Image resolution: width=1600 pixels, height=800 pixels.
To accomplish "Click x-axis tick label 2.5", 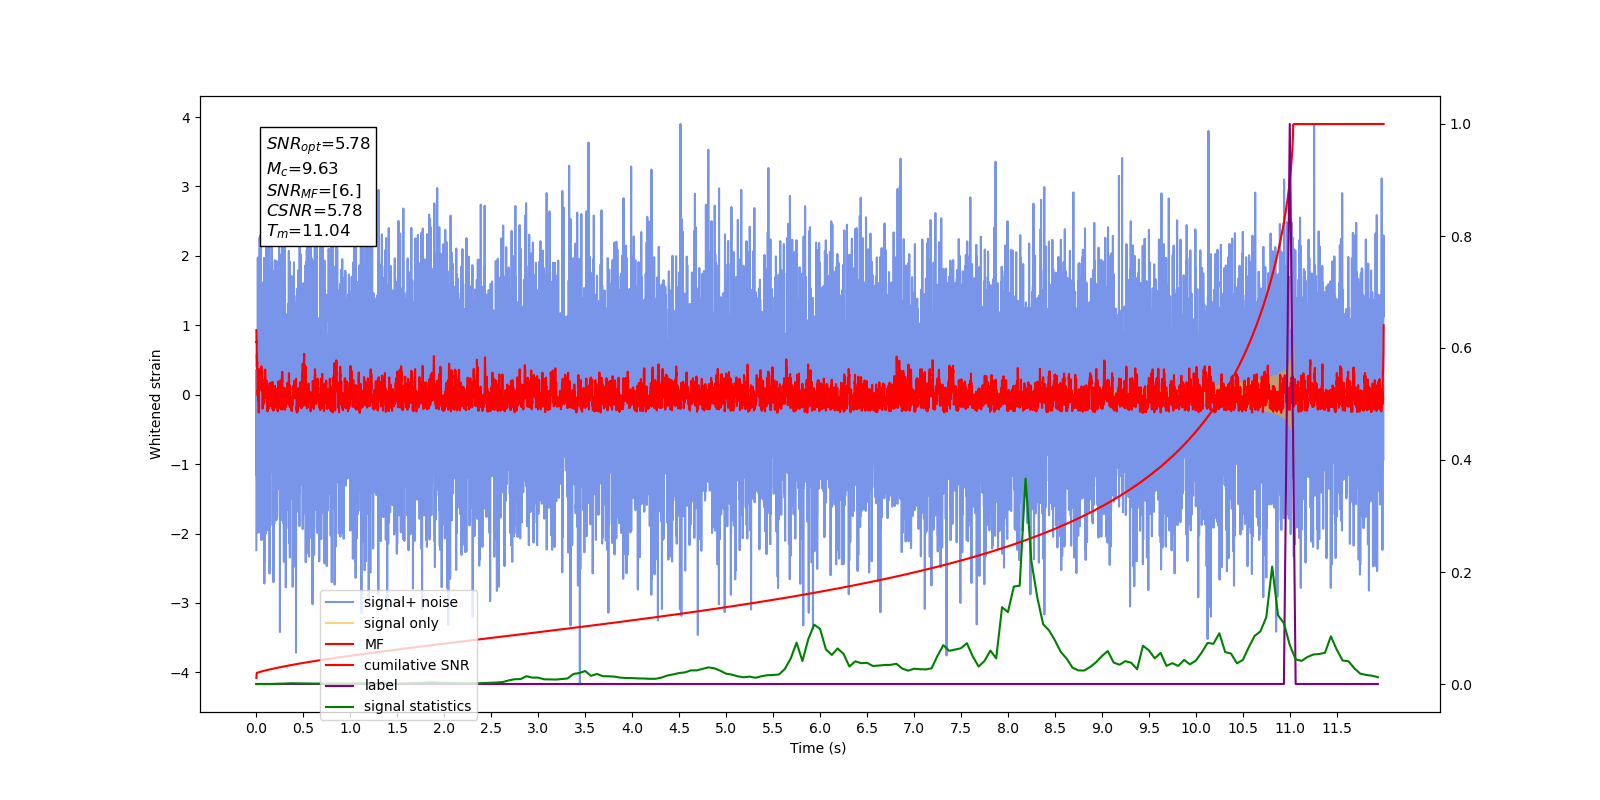I will point(491,728).
